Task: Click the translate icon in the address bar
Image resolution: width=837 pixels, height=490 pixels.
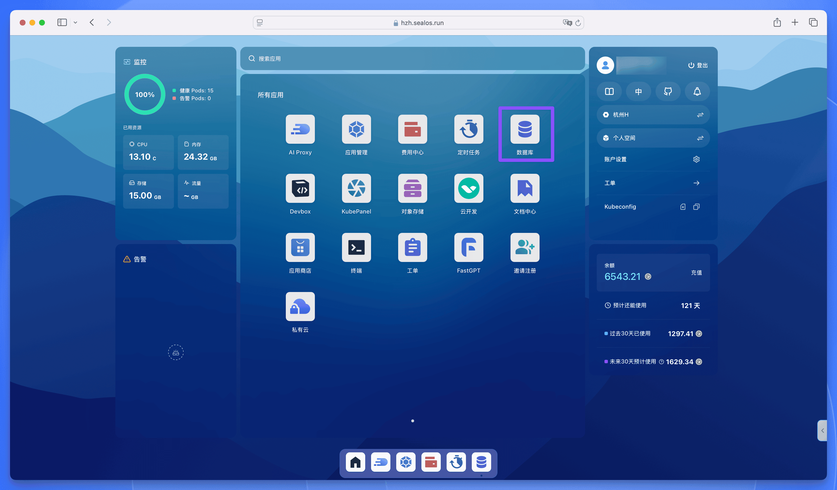Action: 567,22
